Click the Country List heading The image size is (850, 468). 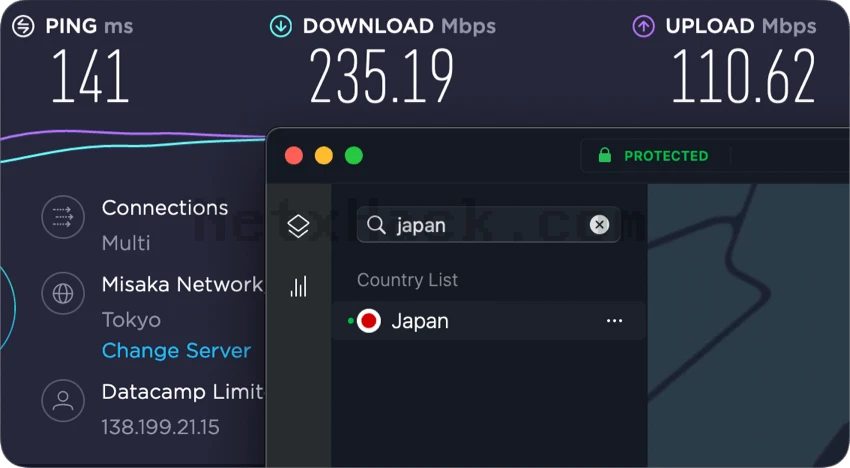407,280
